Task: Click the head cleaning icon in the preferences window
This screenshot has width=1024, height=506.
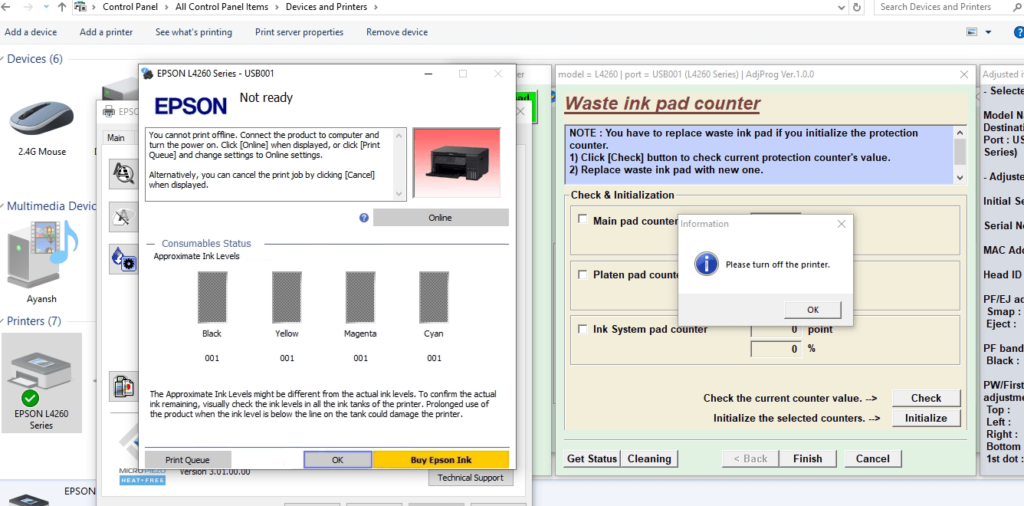Action: (123, 217)
